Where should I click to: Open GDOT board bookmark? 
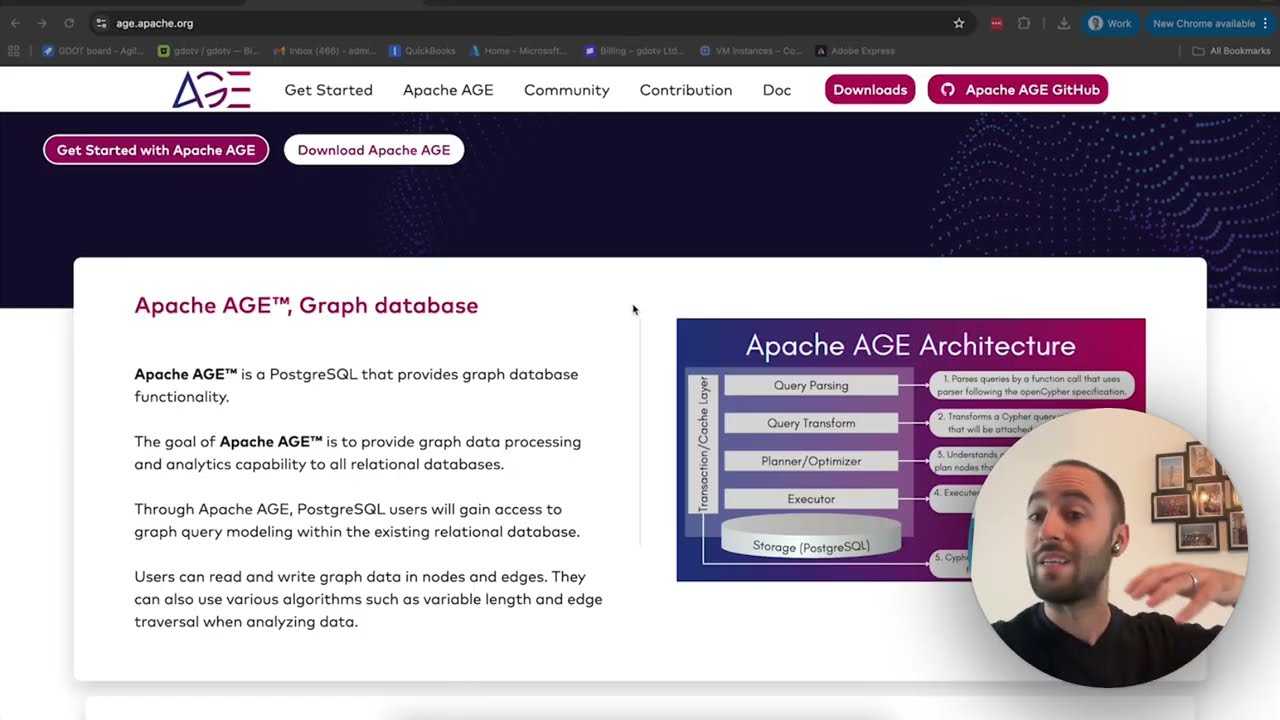tap(94, 51)
